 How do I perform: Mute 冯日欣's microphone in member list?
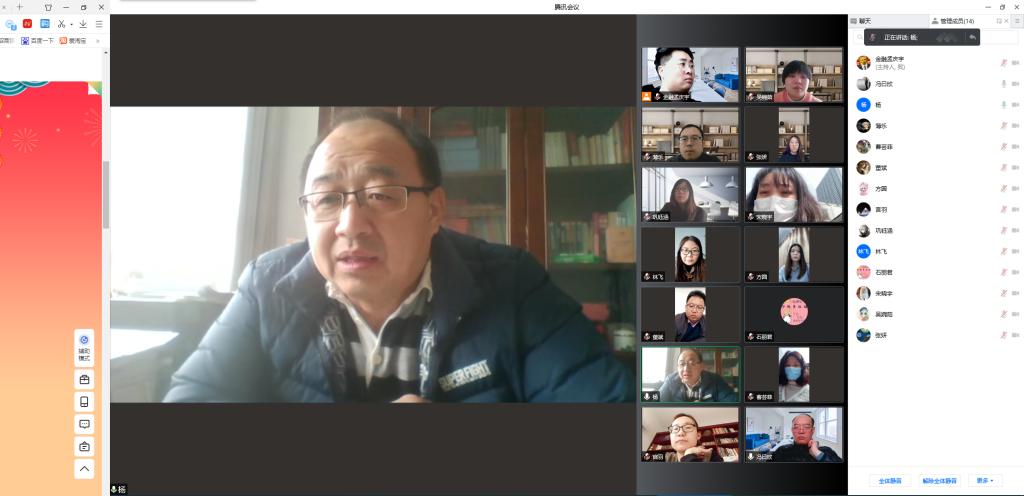[x=1003, y=84]
